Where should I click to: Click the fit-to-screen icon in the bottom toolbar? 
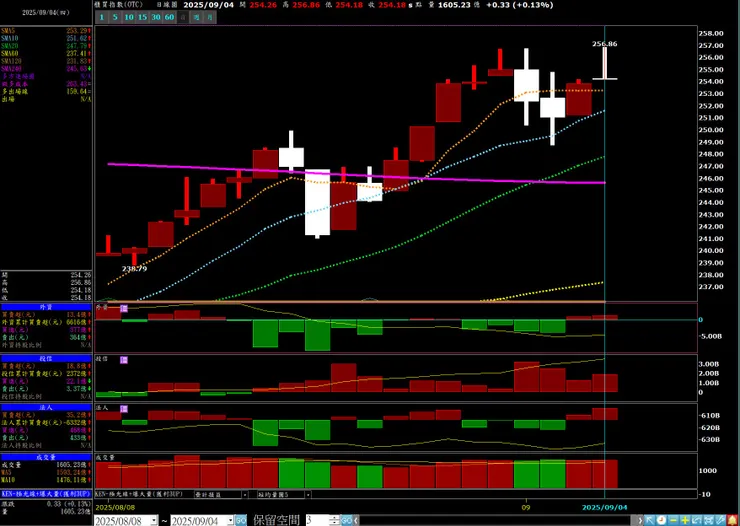(x=708, y=520)
